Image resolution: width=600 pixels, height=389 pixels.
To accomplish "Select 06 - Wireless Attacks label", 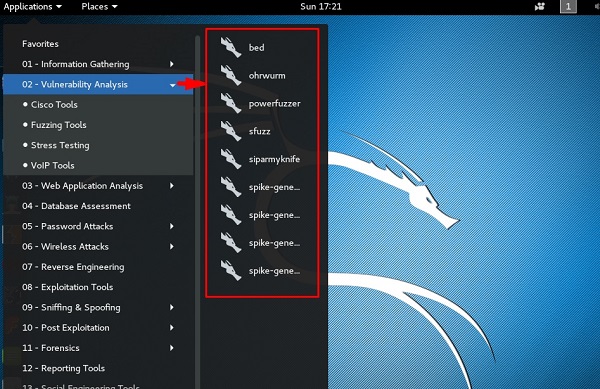I will click(x=65, y=247).
